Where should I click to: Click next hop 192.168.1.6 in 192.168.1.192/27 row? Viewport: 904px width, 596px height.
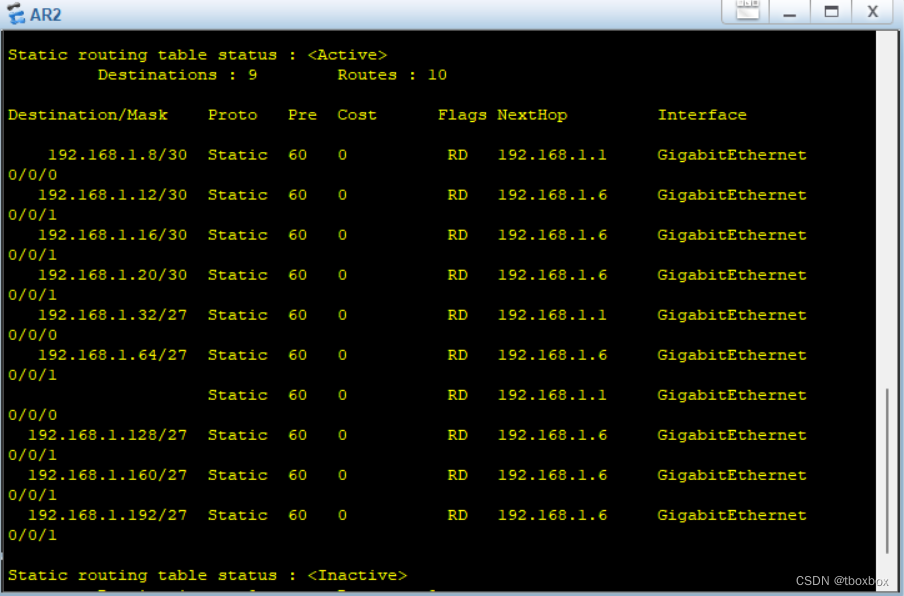click(552, 515)
